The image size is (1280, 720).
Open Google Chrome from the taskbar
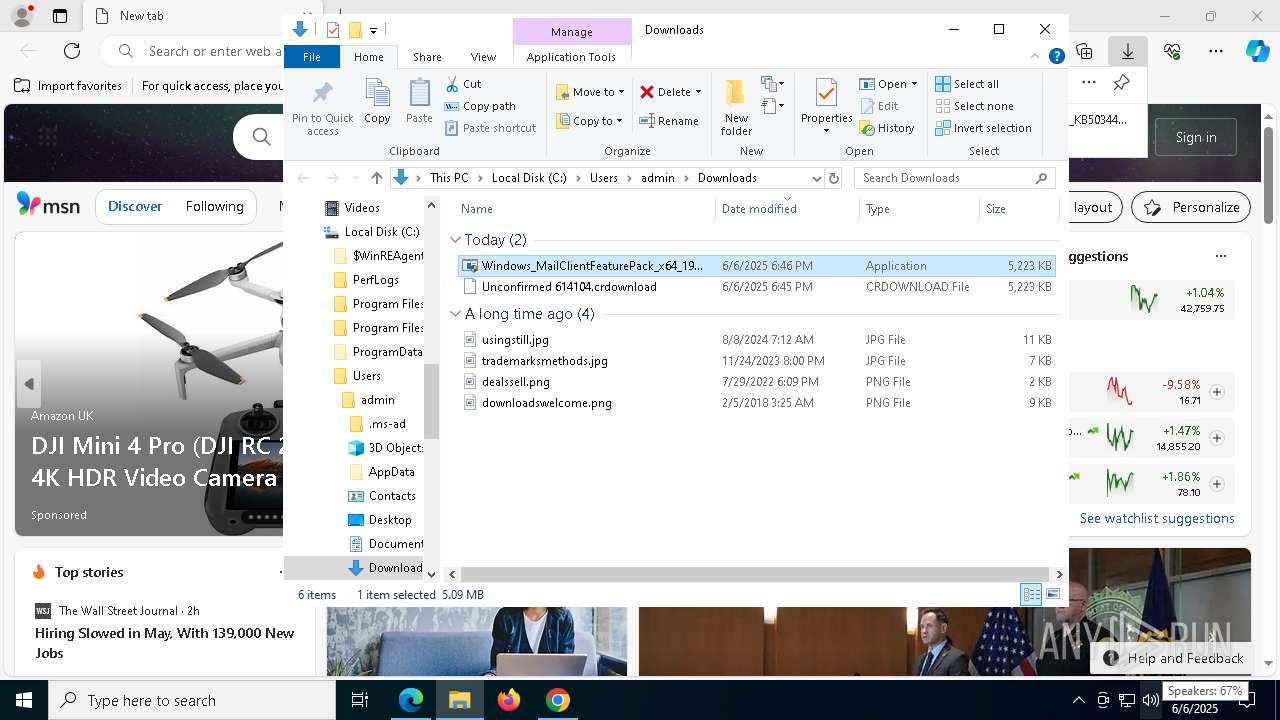click(558, 700)
